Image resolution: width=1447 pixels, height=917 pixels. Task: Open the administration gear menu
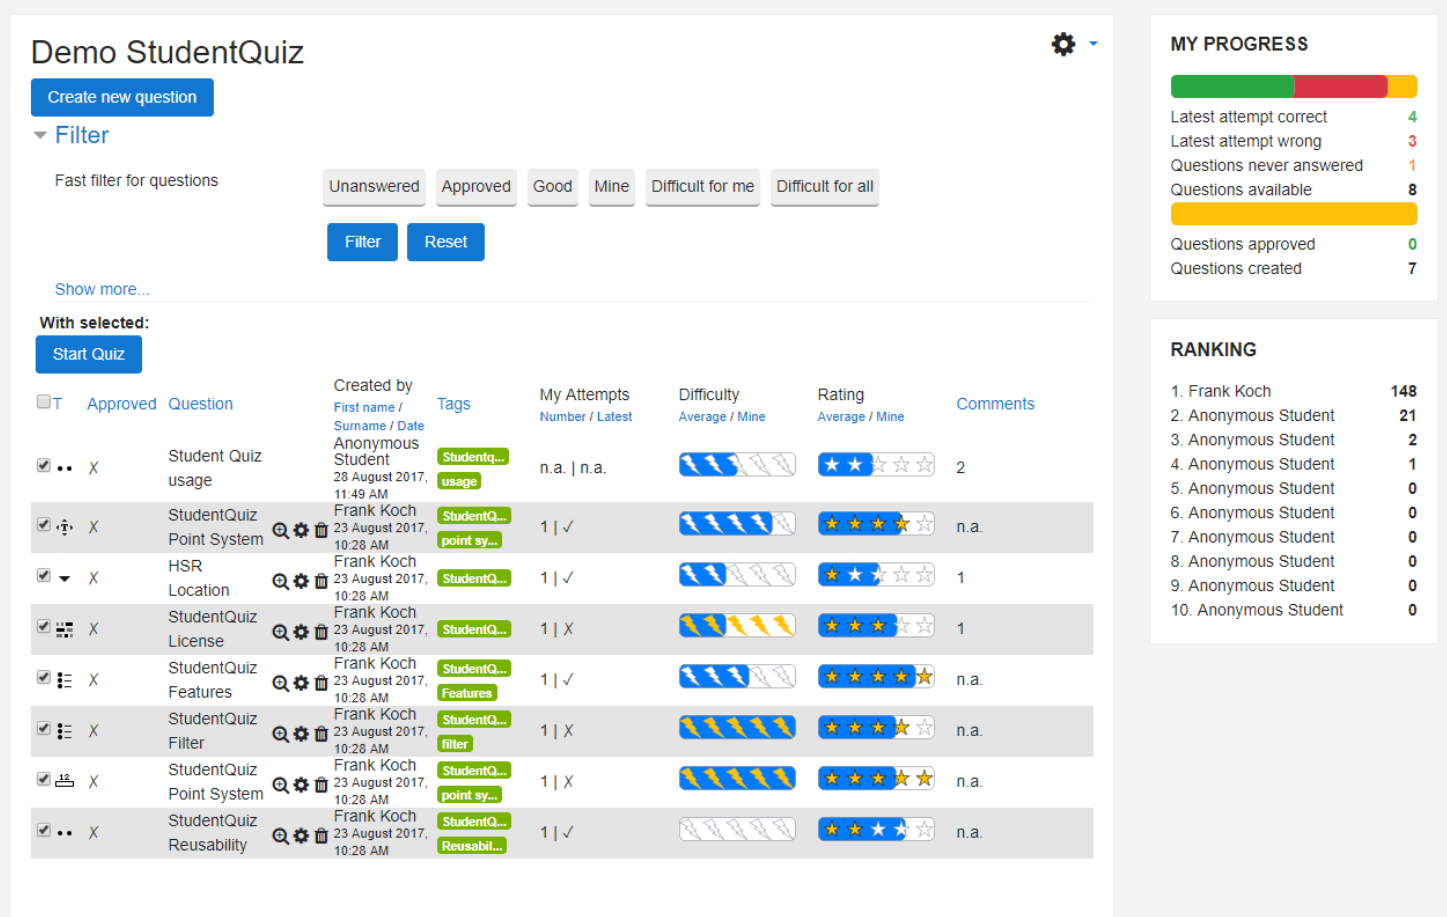coord(1062,44)
